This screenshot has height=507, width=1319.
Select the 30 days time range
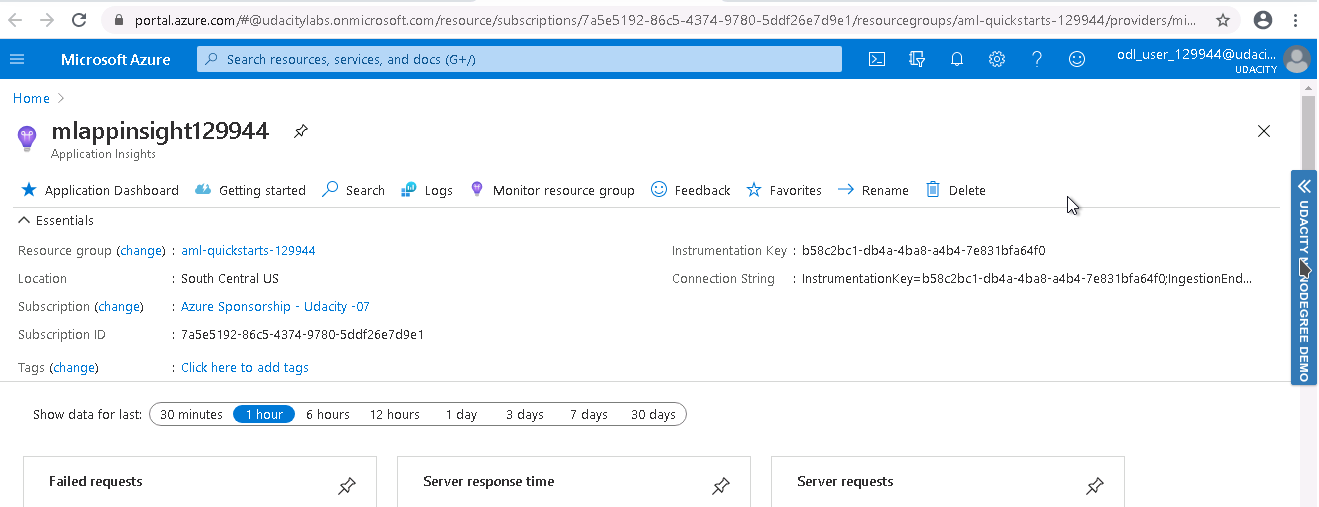(653, 414)
